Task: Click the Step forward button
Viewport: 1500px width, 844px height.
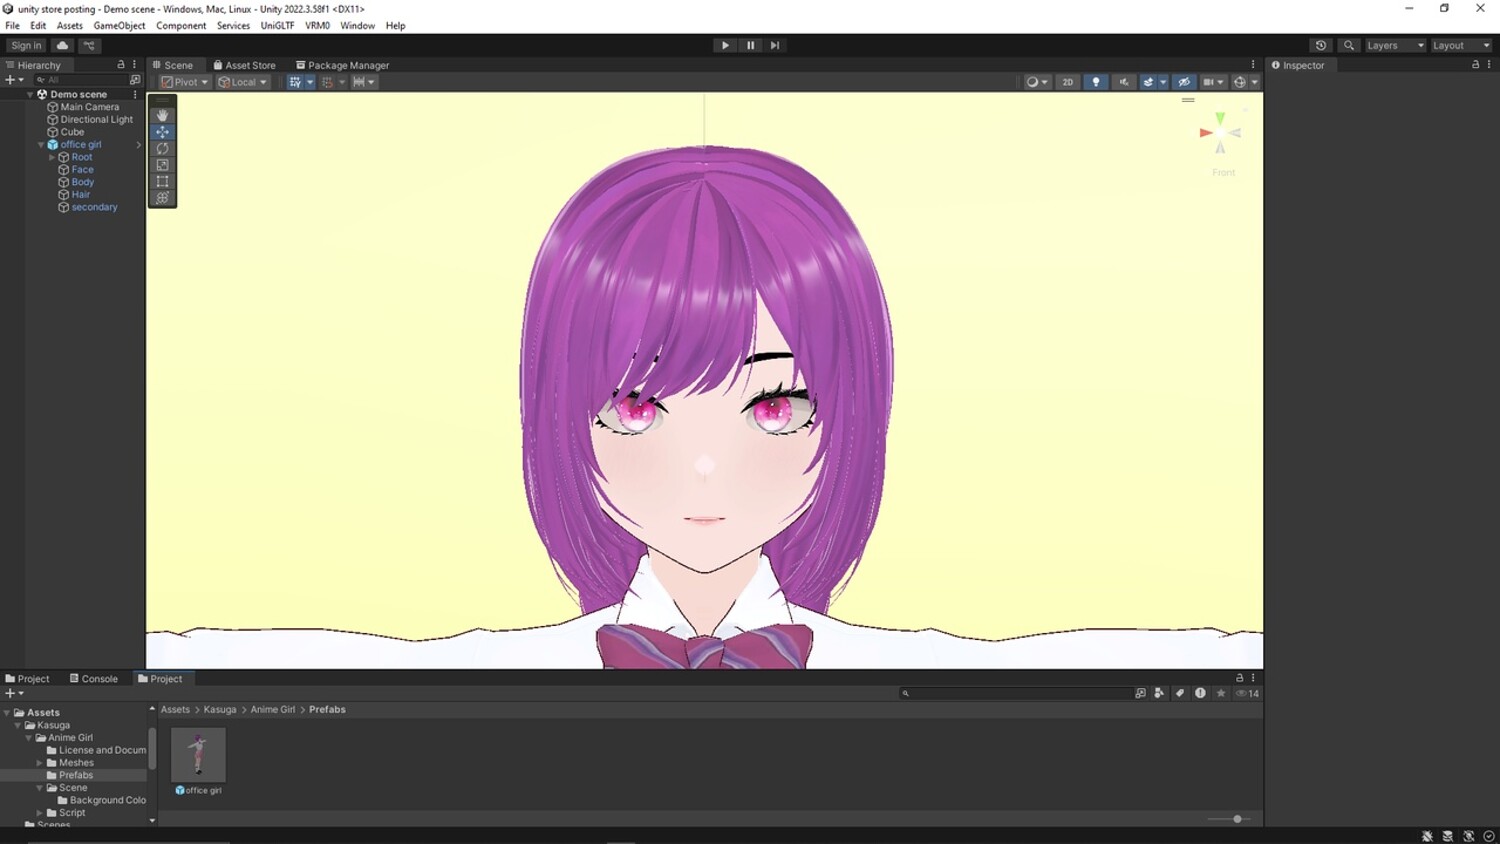Action: point(775,45)
